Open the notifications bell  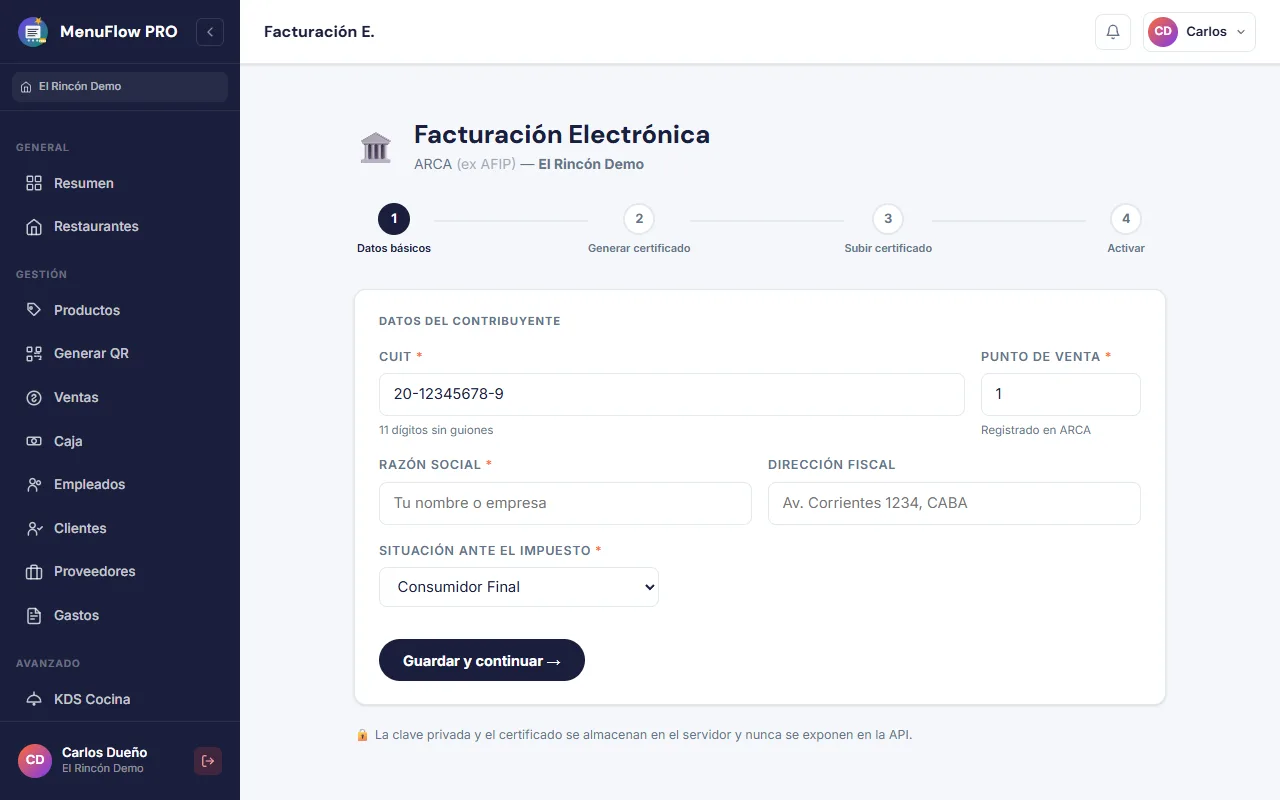pos(1113,32)
